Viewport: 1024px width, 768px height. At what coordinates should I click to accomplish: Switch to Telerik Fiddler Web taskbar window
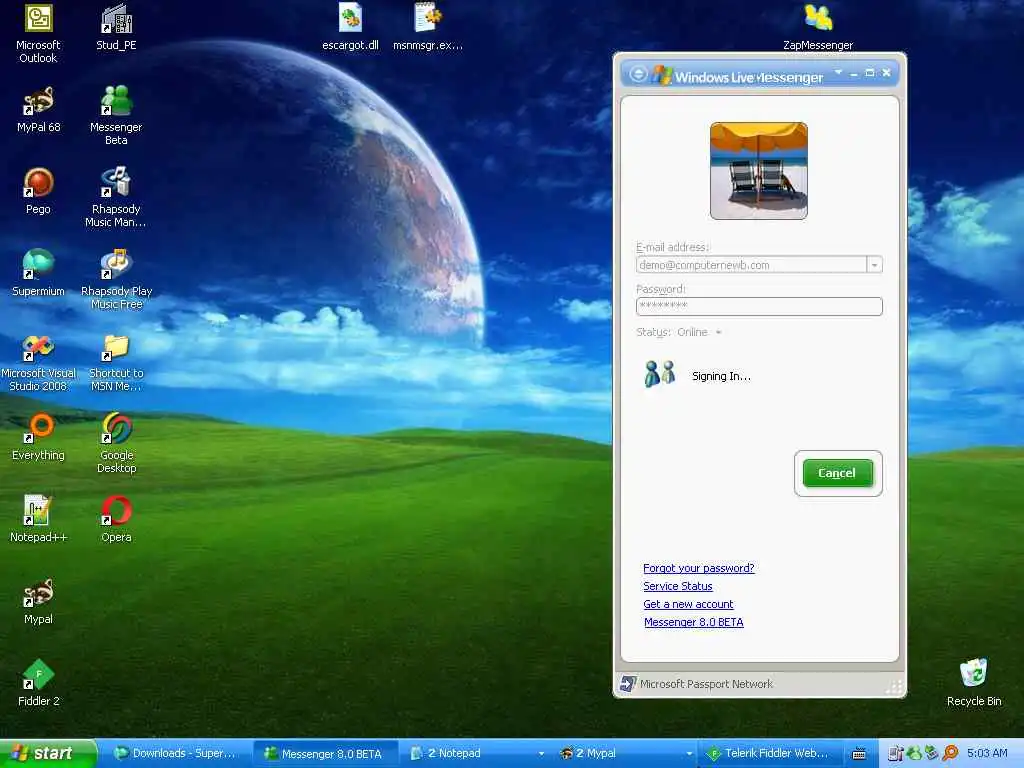(769, 754)
